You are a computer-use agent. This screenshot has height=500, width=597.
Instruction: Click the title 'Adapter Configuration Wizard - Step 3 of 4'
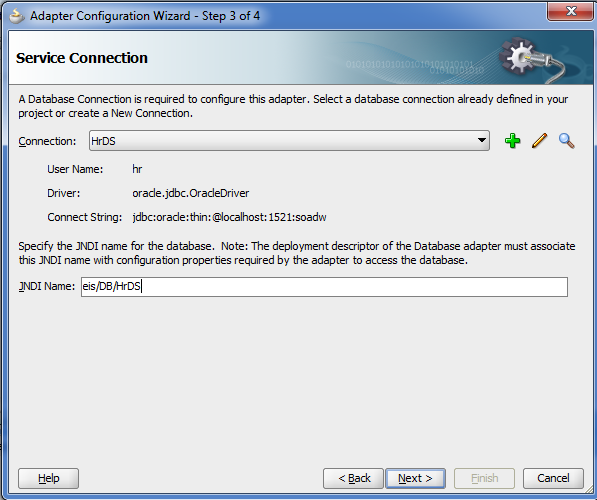point(145,16)
